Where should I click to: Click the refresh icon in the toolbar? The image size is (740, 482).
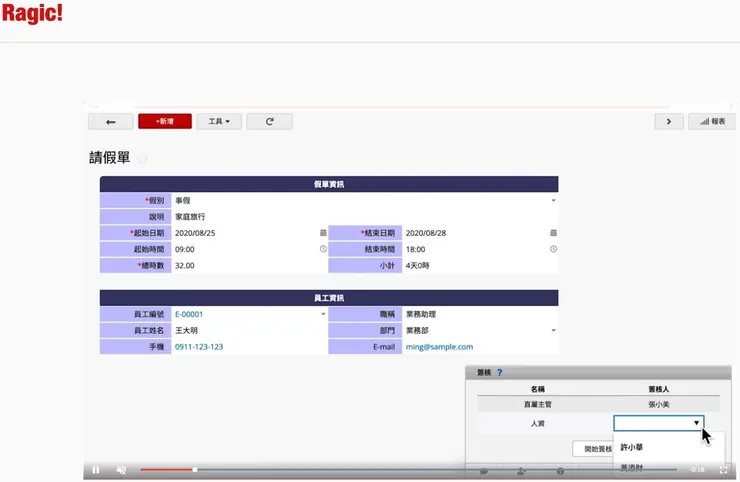tap(269, 122)
